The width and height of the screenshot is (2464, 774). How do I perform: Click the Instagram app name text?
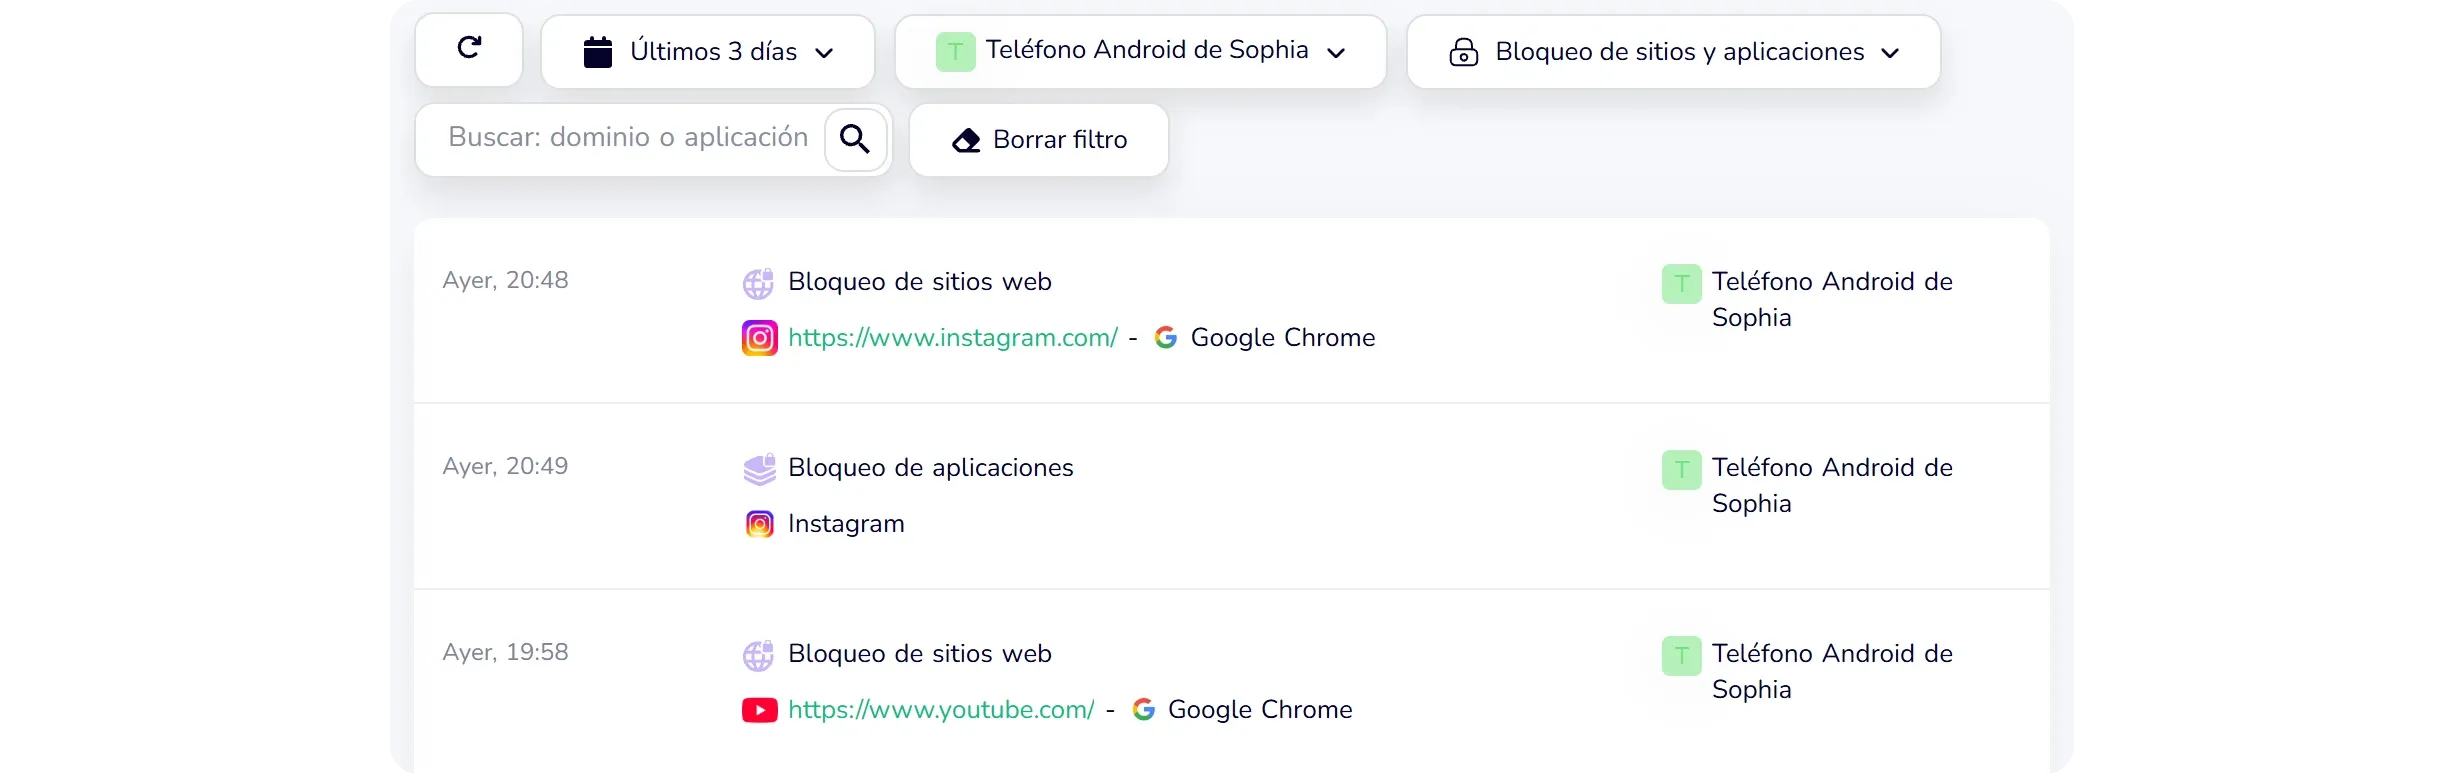(846, 524)
